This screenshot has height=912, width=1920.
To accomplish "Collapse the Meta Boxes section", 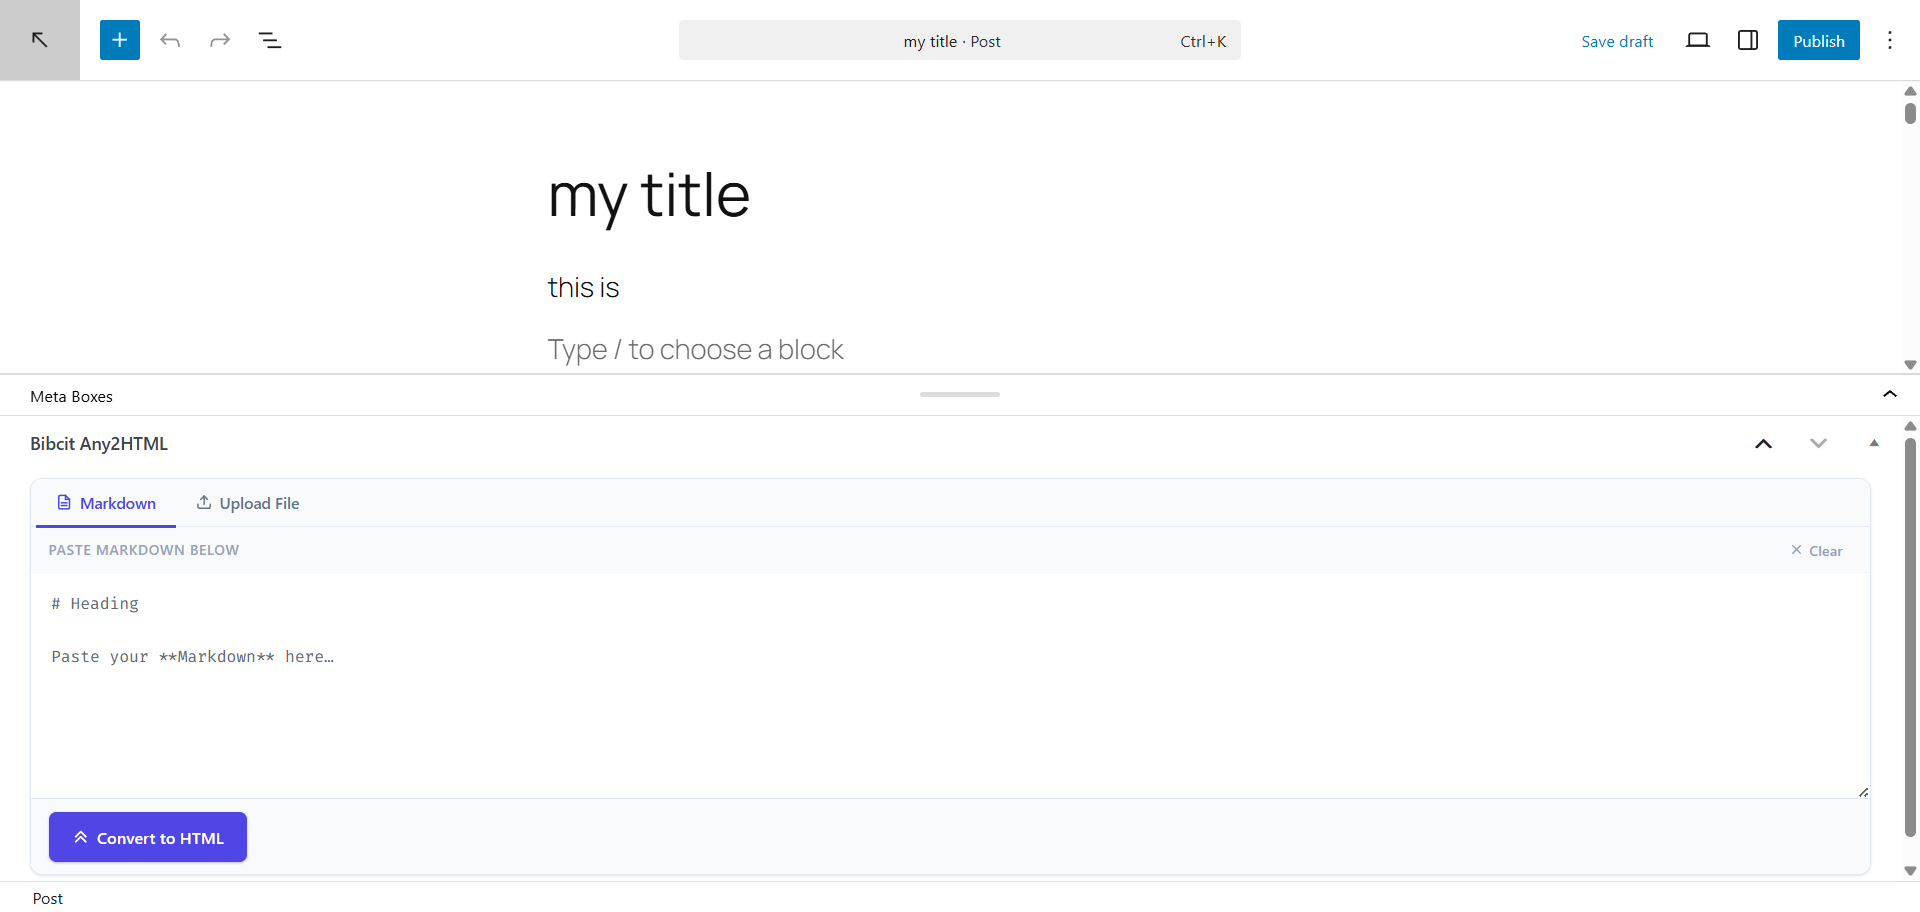I will [1890, 395].
